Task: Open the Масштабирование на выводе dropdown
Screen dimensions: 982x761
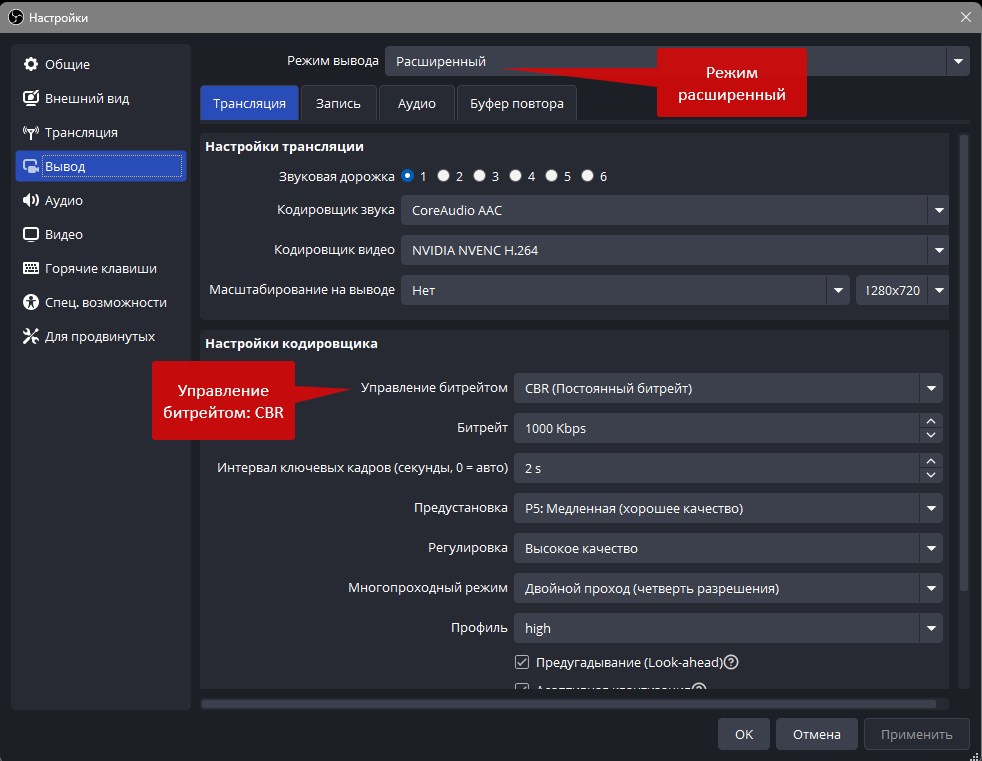Action: coord(625,290)
